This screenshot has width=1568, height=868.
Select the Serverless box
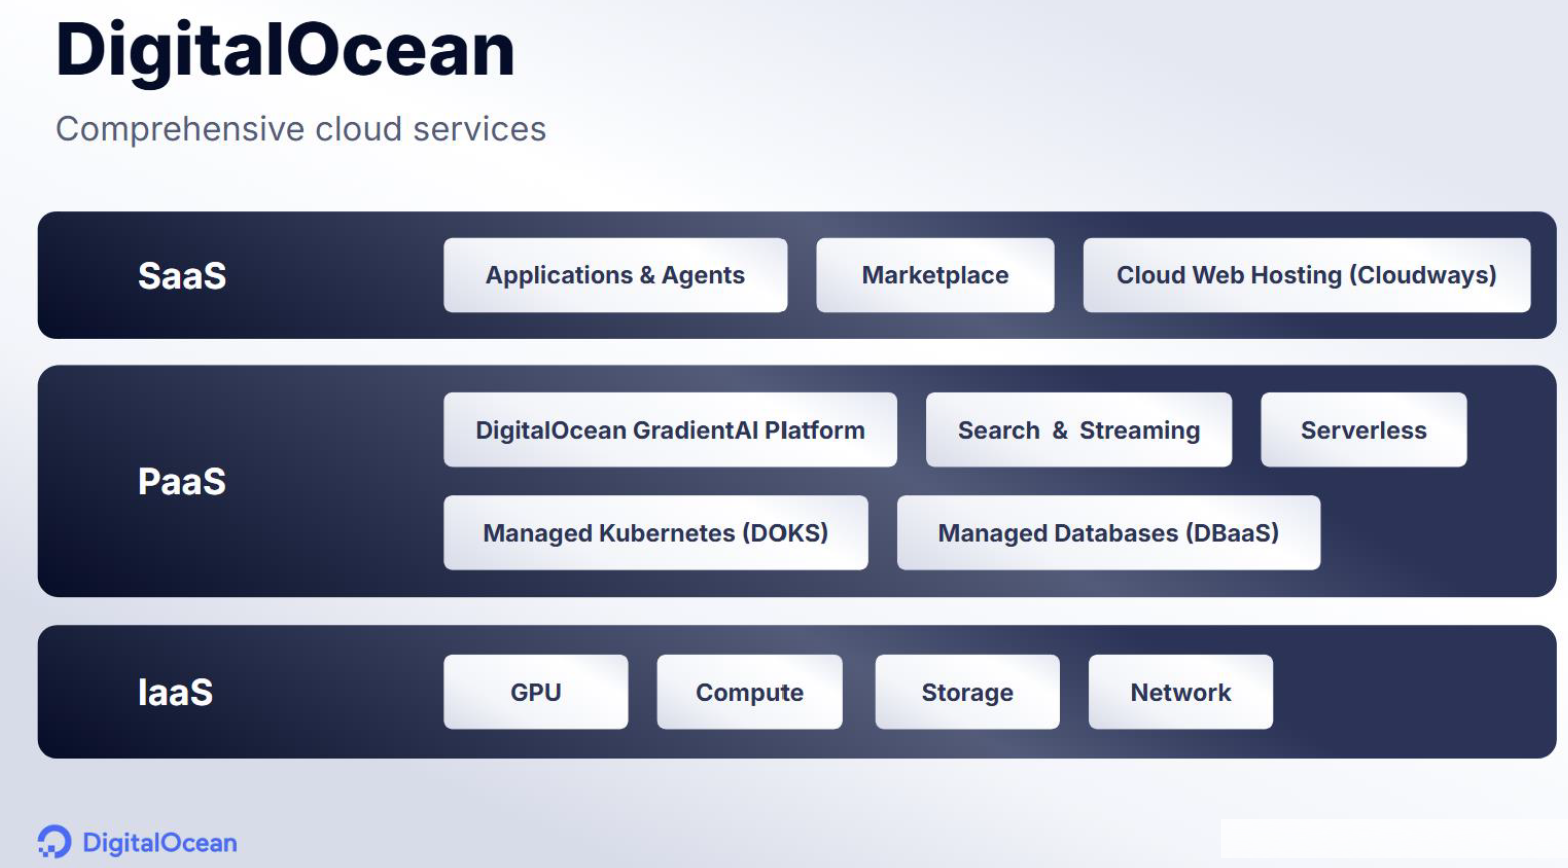pyautogui.click(x=1363, y=430)
